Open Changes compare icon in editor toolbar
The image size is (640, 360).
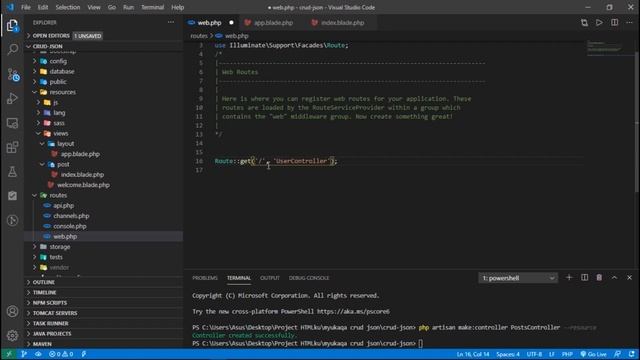[584, 23]
